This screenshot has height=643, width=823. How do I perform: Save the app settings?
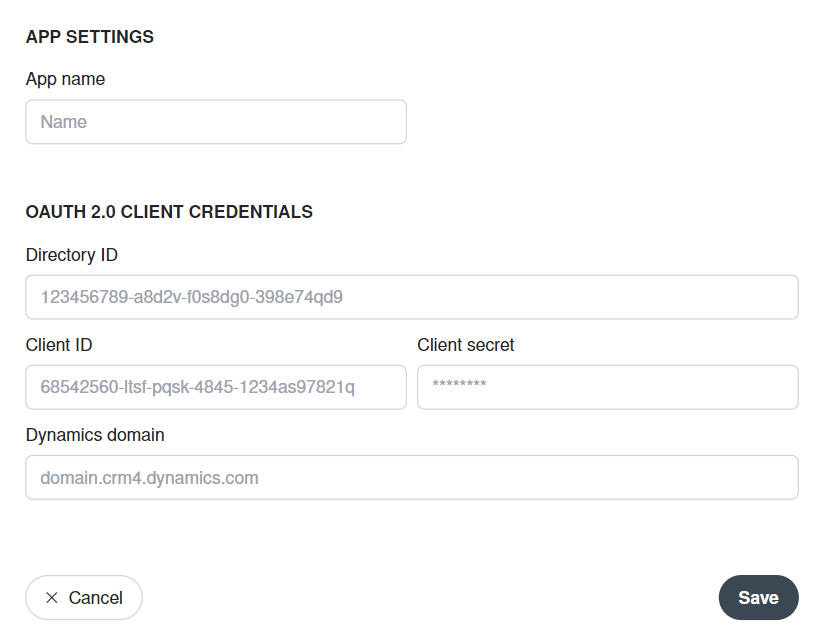(758, 597)
